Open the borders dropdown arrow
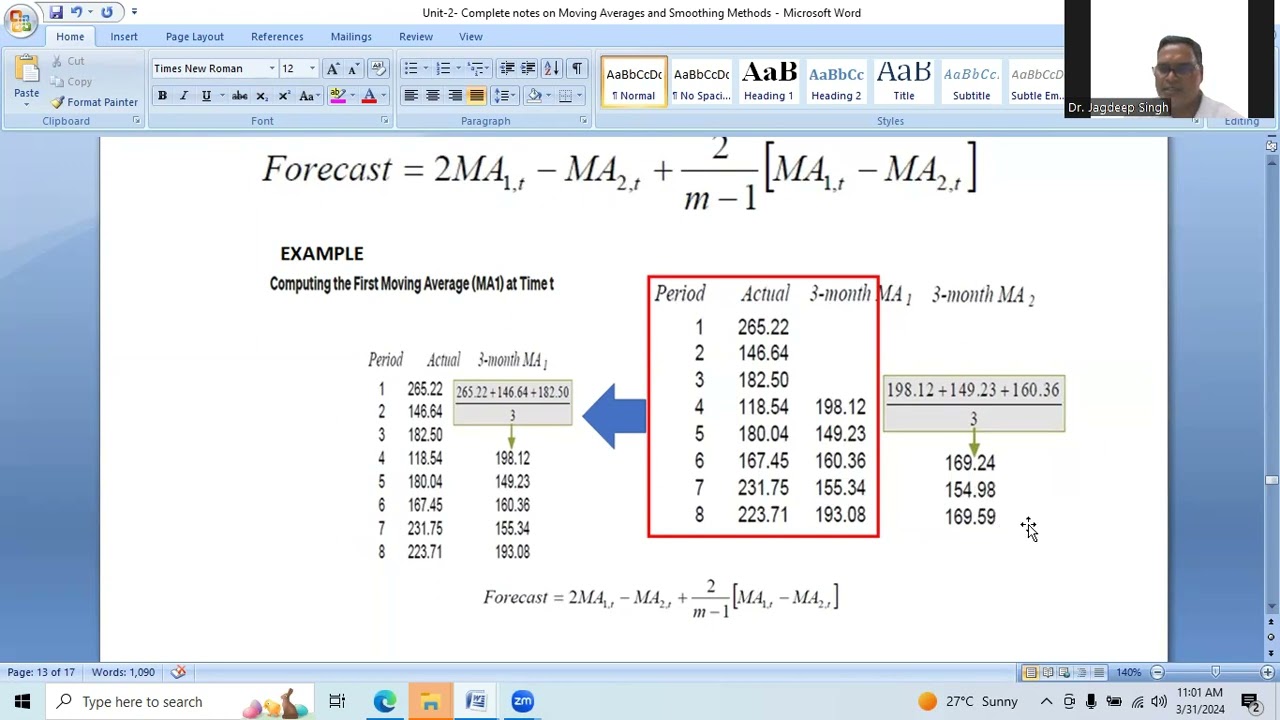The image size is (1280, 720). tap(581, 96)
